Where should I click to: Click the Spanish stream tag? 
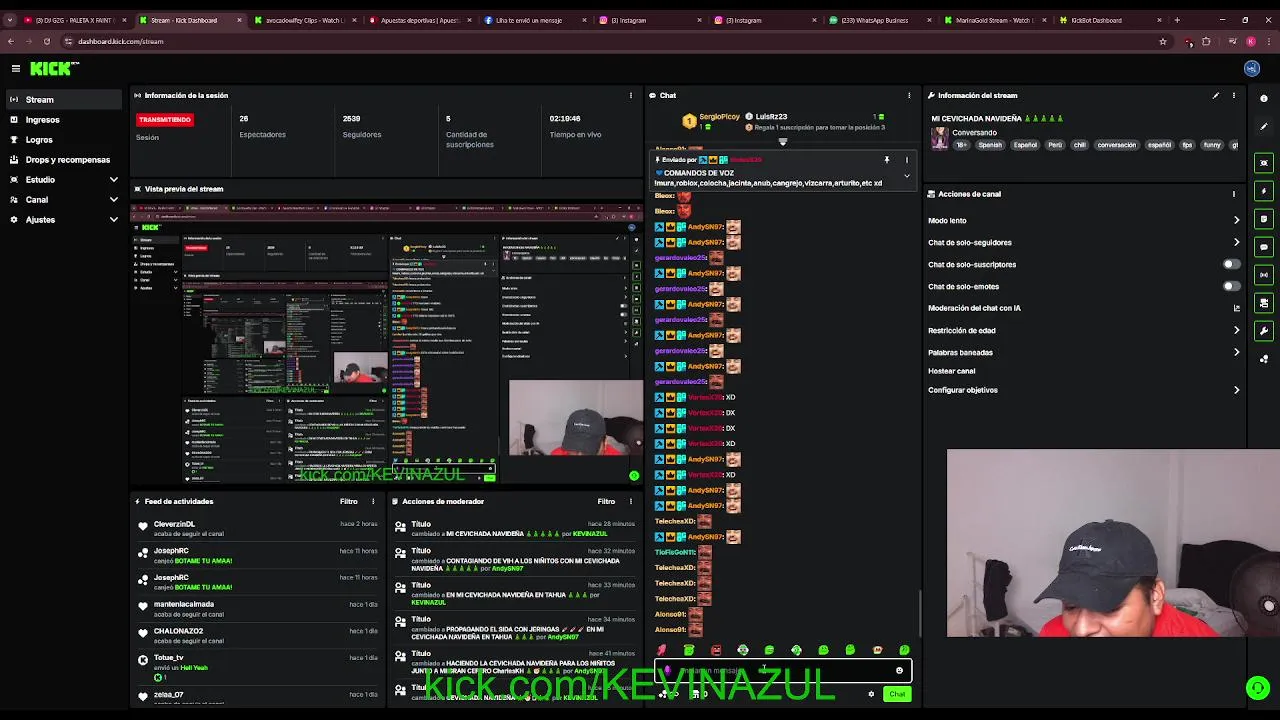(990, 145)
